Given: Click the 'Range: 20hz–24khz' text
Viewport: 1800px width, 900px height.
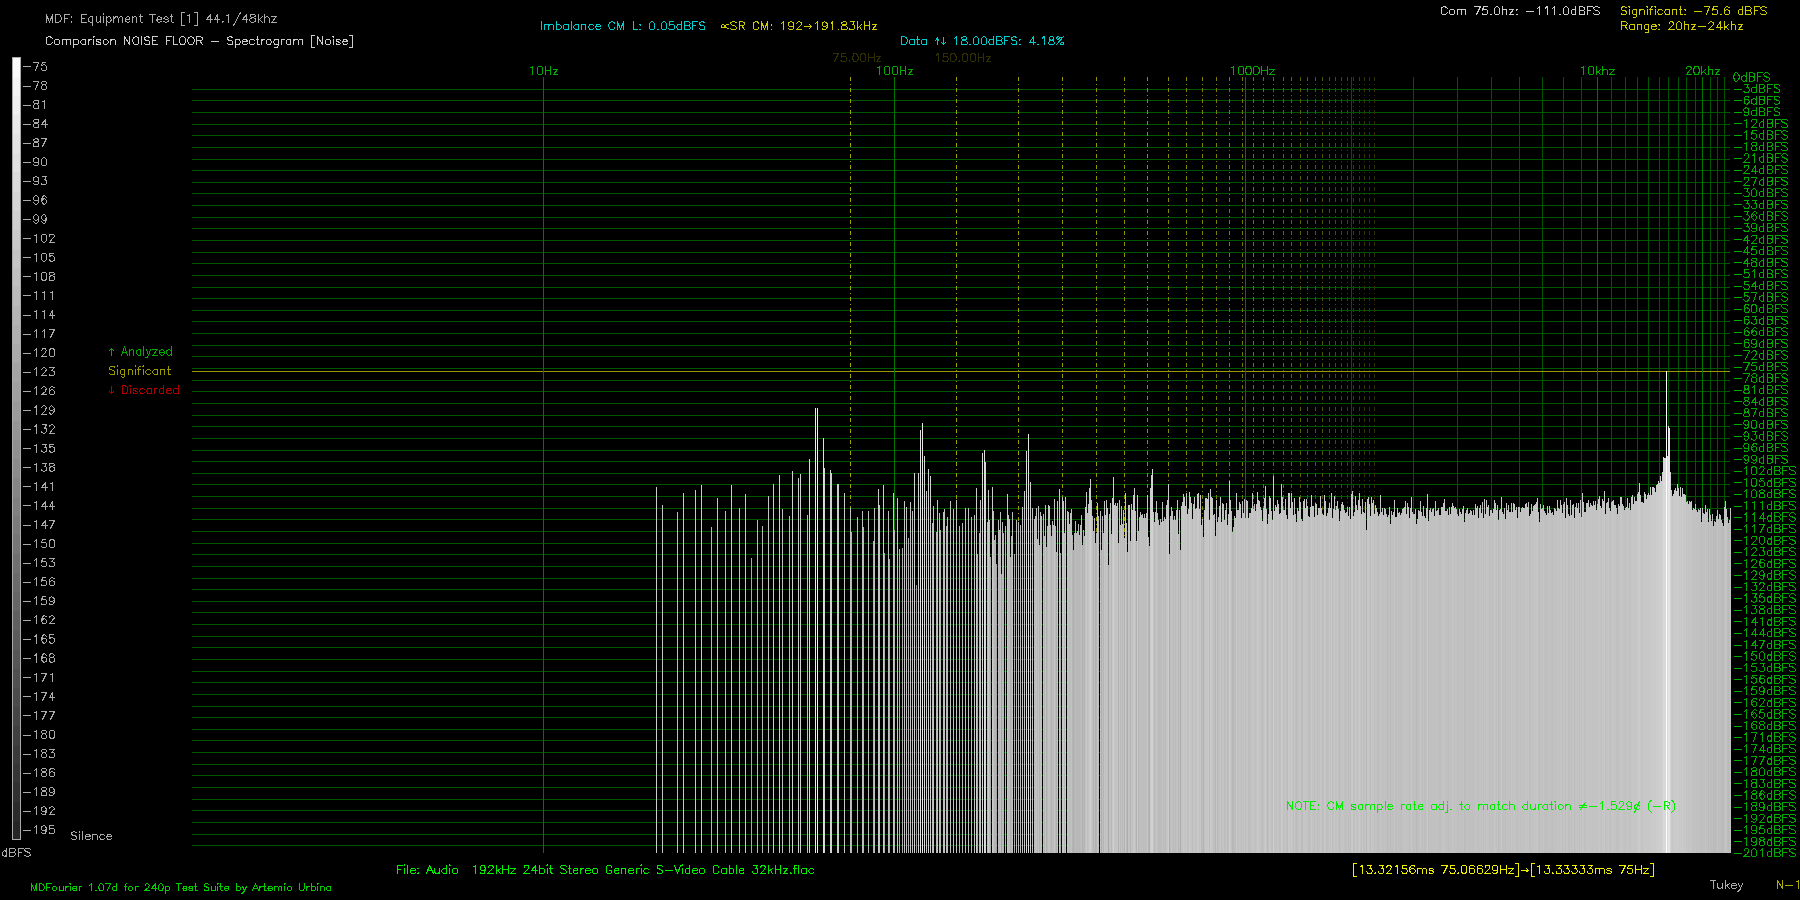Looking at the screenshot, I should (x=1682, y=26).
